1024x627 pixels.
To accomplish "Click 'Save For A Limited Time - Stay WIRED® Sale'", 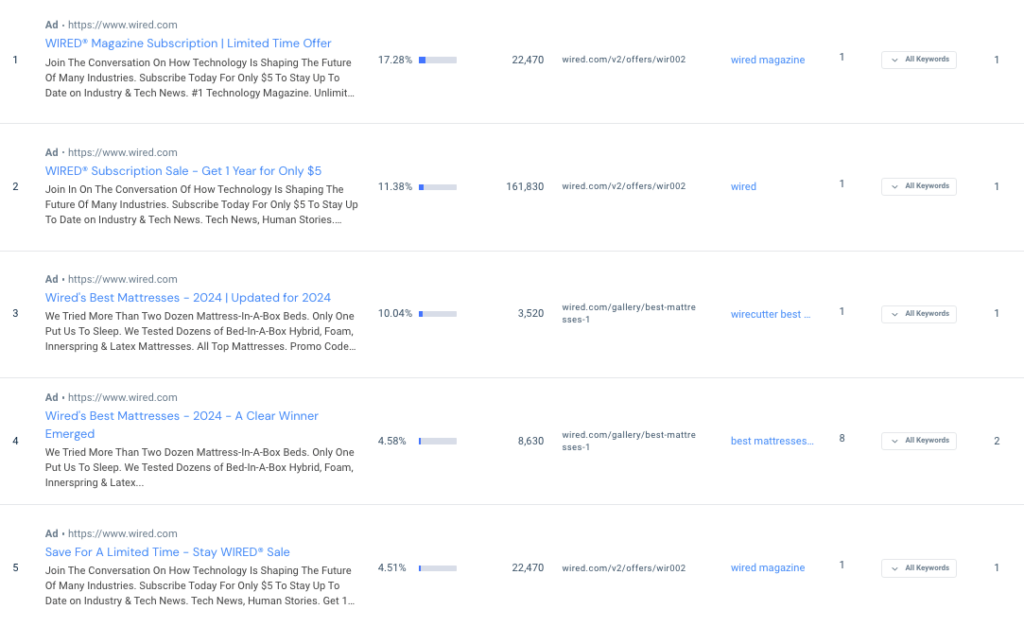I will pos(167,552).
